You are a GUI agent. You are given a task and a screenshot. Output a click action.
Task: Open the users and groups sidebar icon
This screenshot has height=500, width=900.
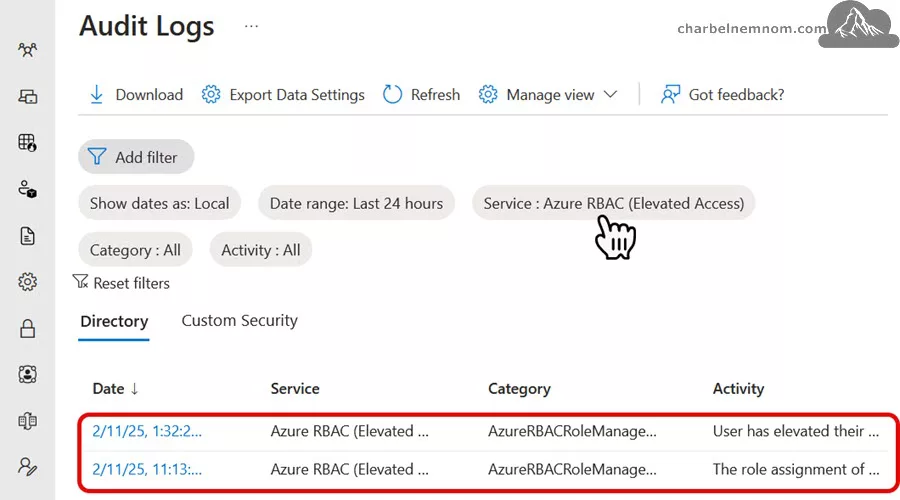point(27,50)
